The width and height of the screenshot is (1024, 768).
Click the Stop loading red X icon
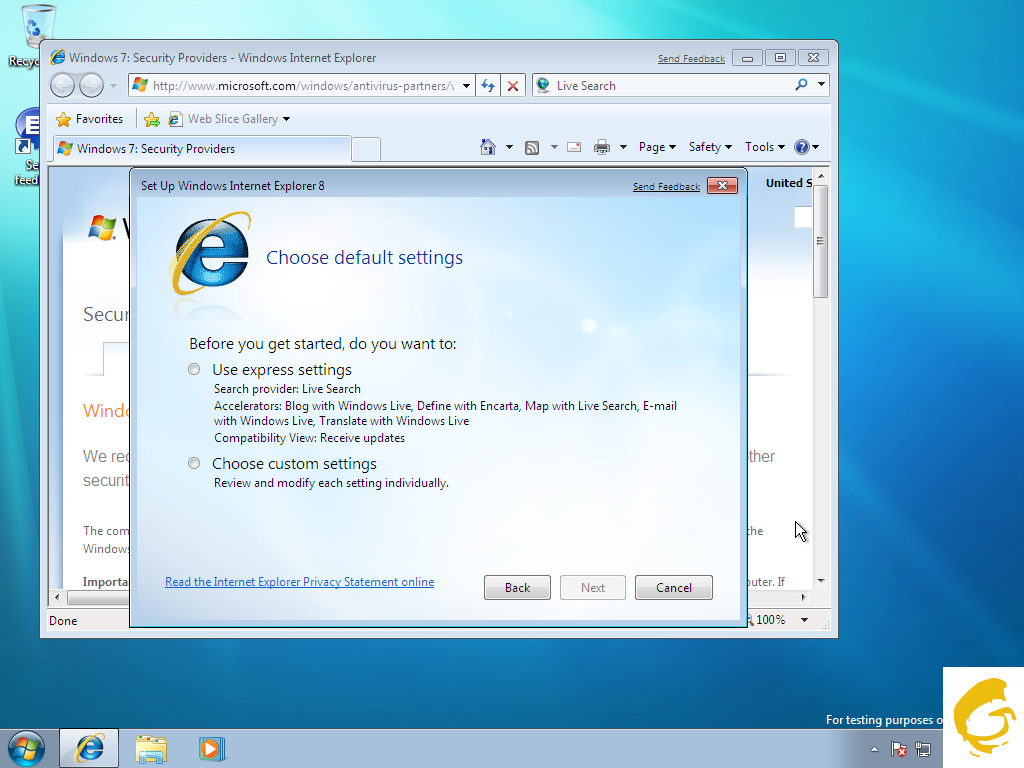(513, 86)
